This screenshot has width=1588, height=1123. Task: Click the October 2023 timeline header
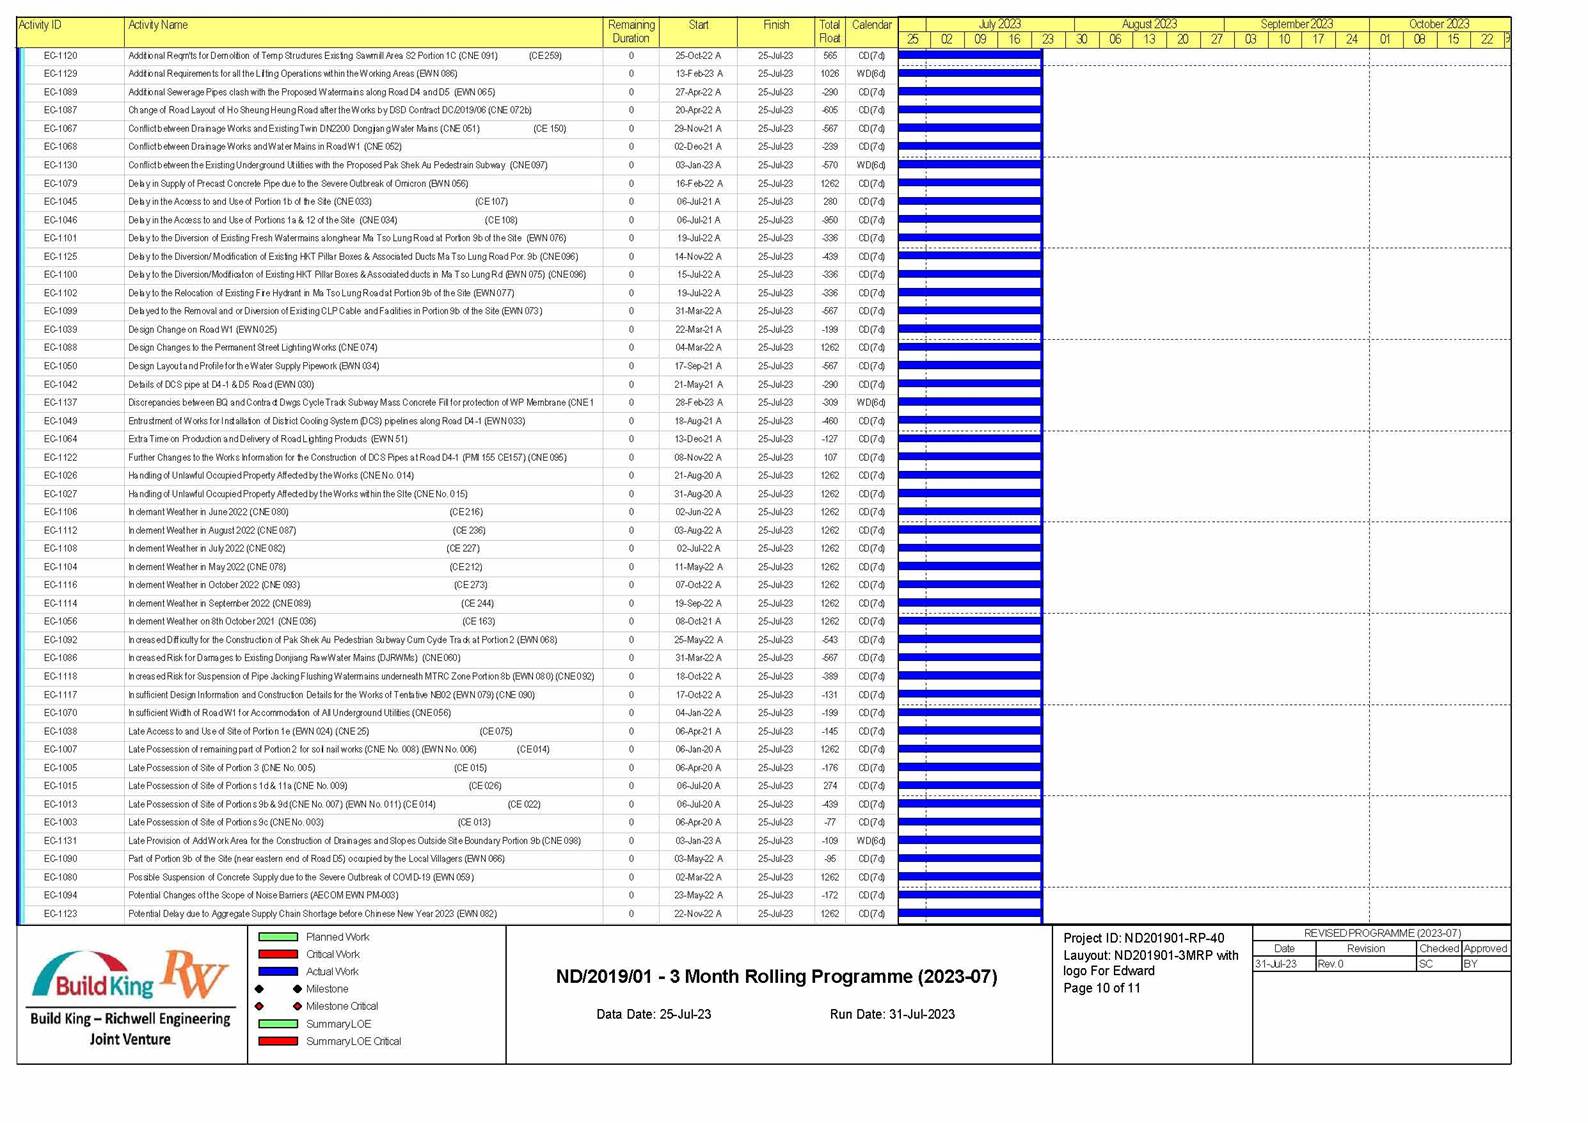click(x=1438, y=24)
